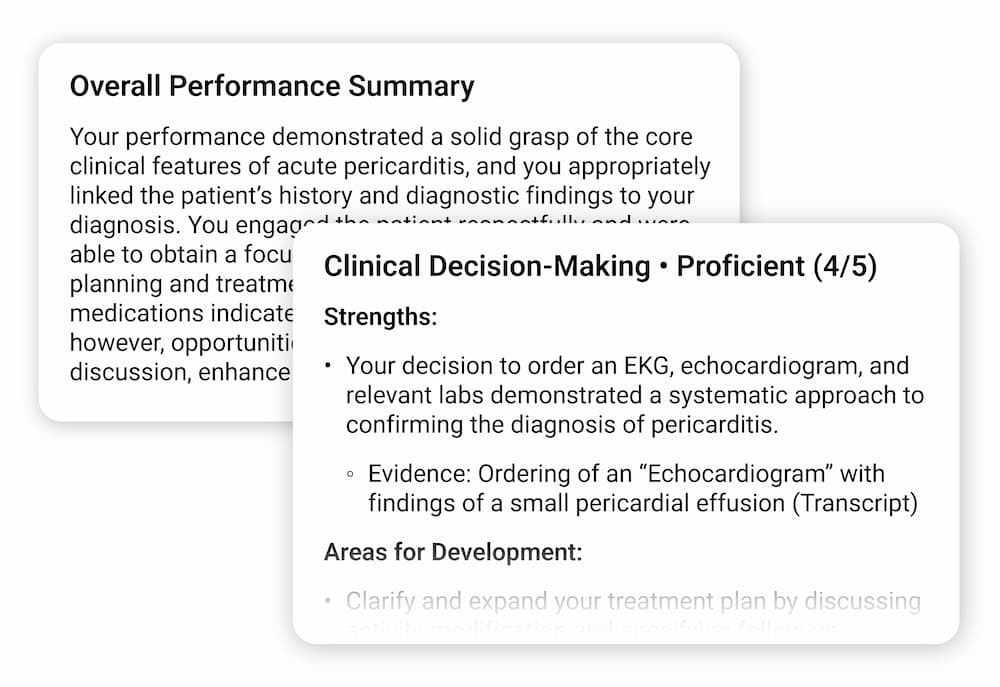Screen dimensions: 1000x687
Task: Click the hollow bullet before Evidence
Action: (349, 474)
